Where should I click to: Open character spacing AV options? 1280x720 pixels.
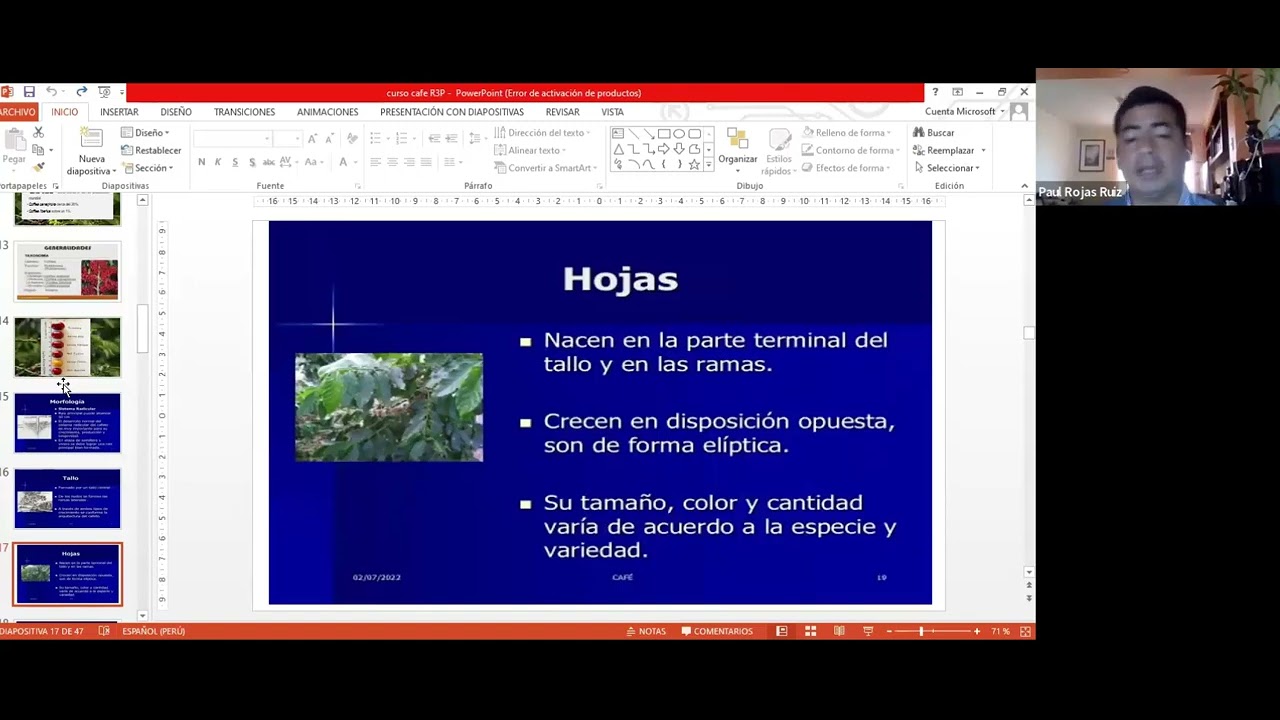tap(288, 162)
